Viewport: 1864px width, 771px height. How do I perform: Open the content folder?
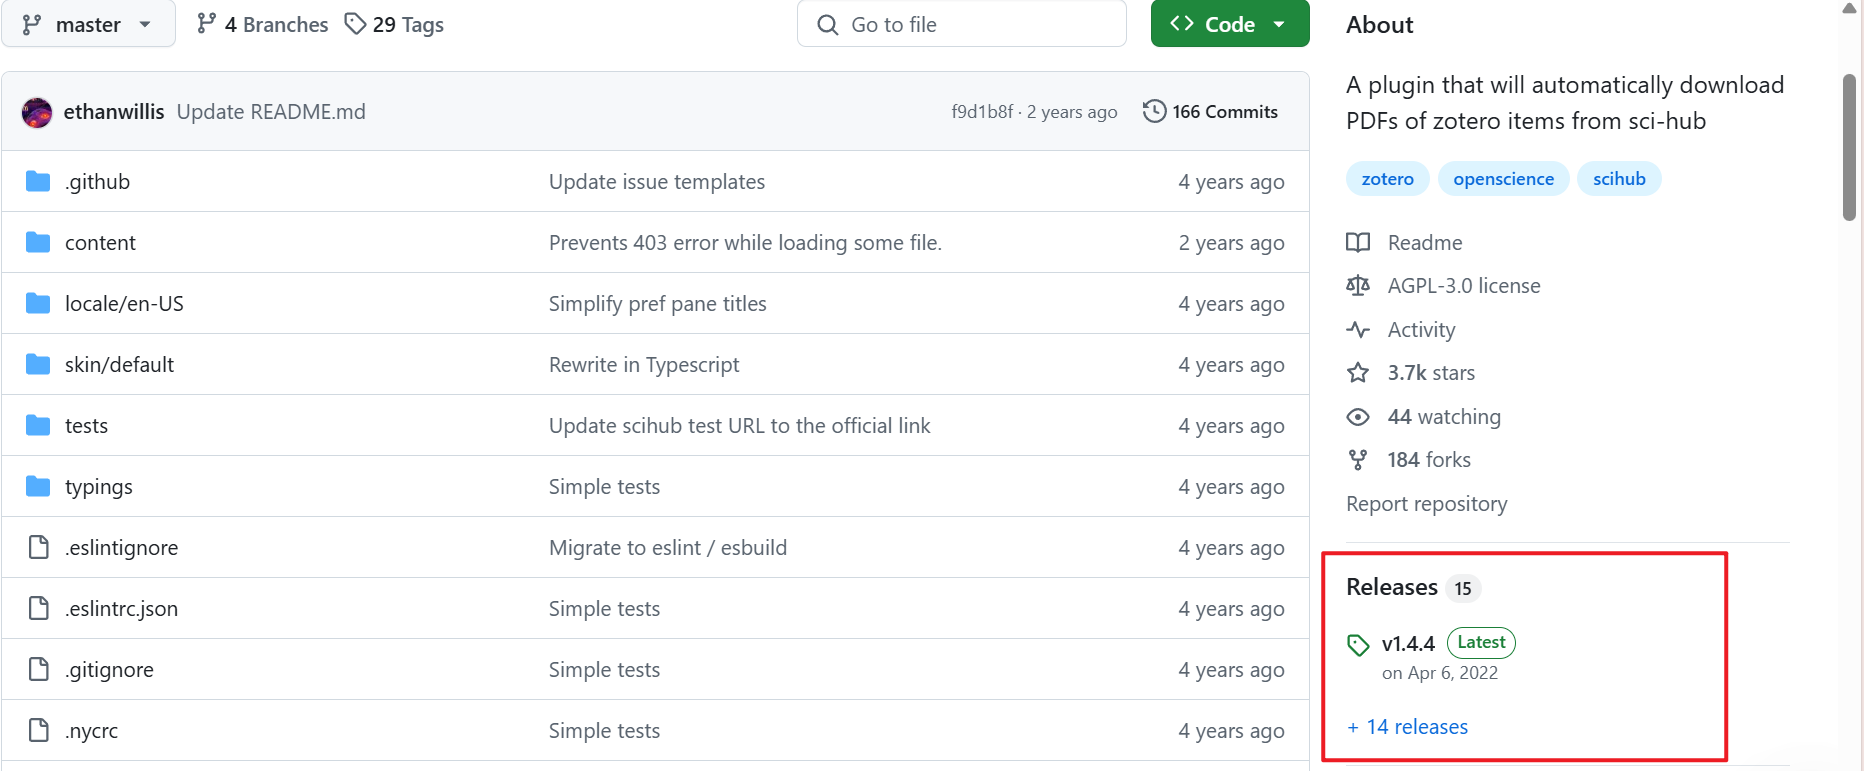(100, 243)
